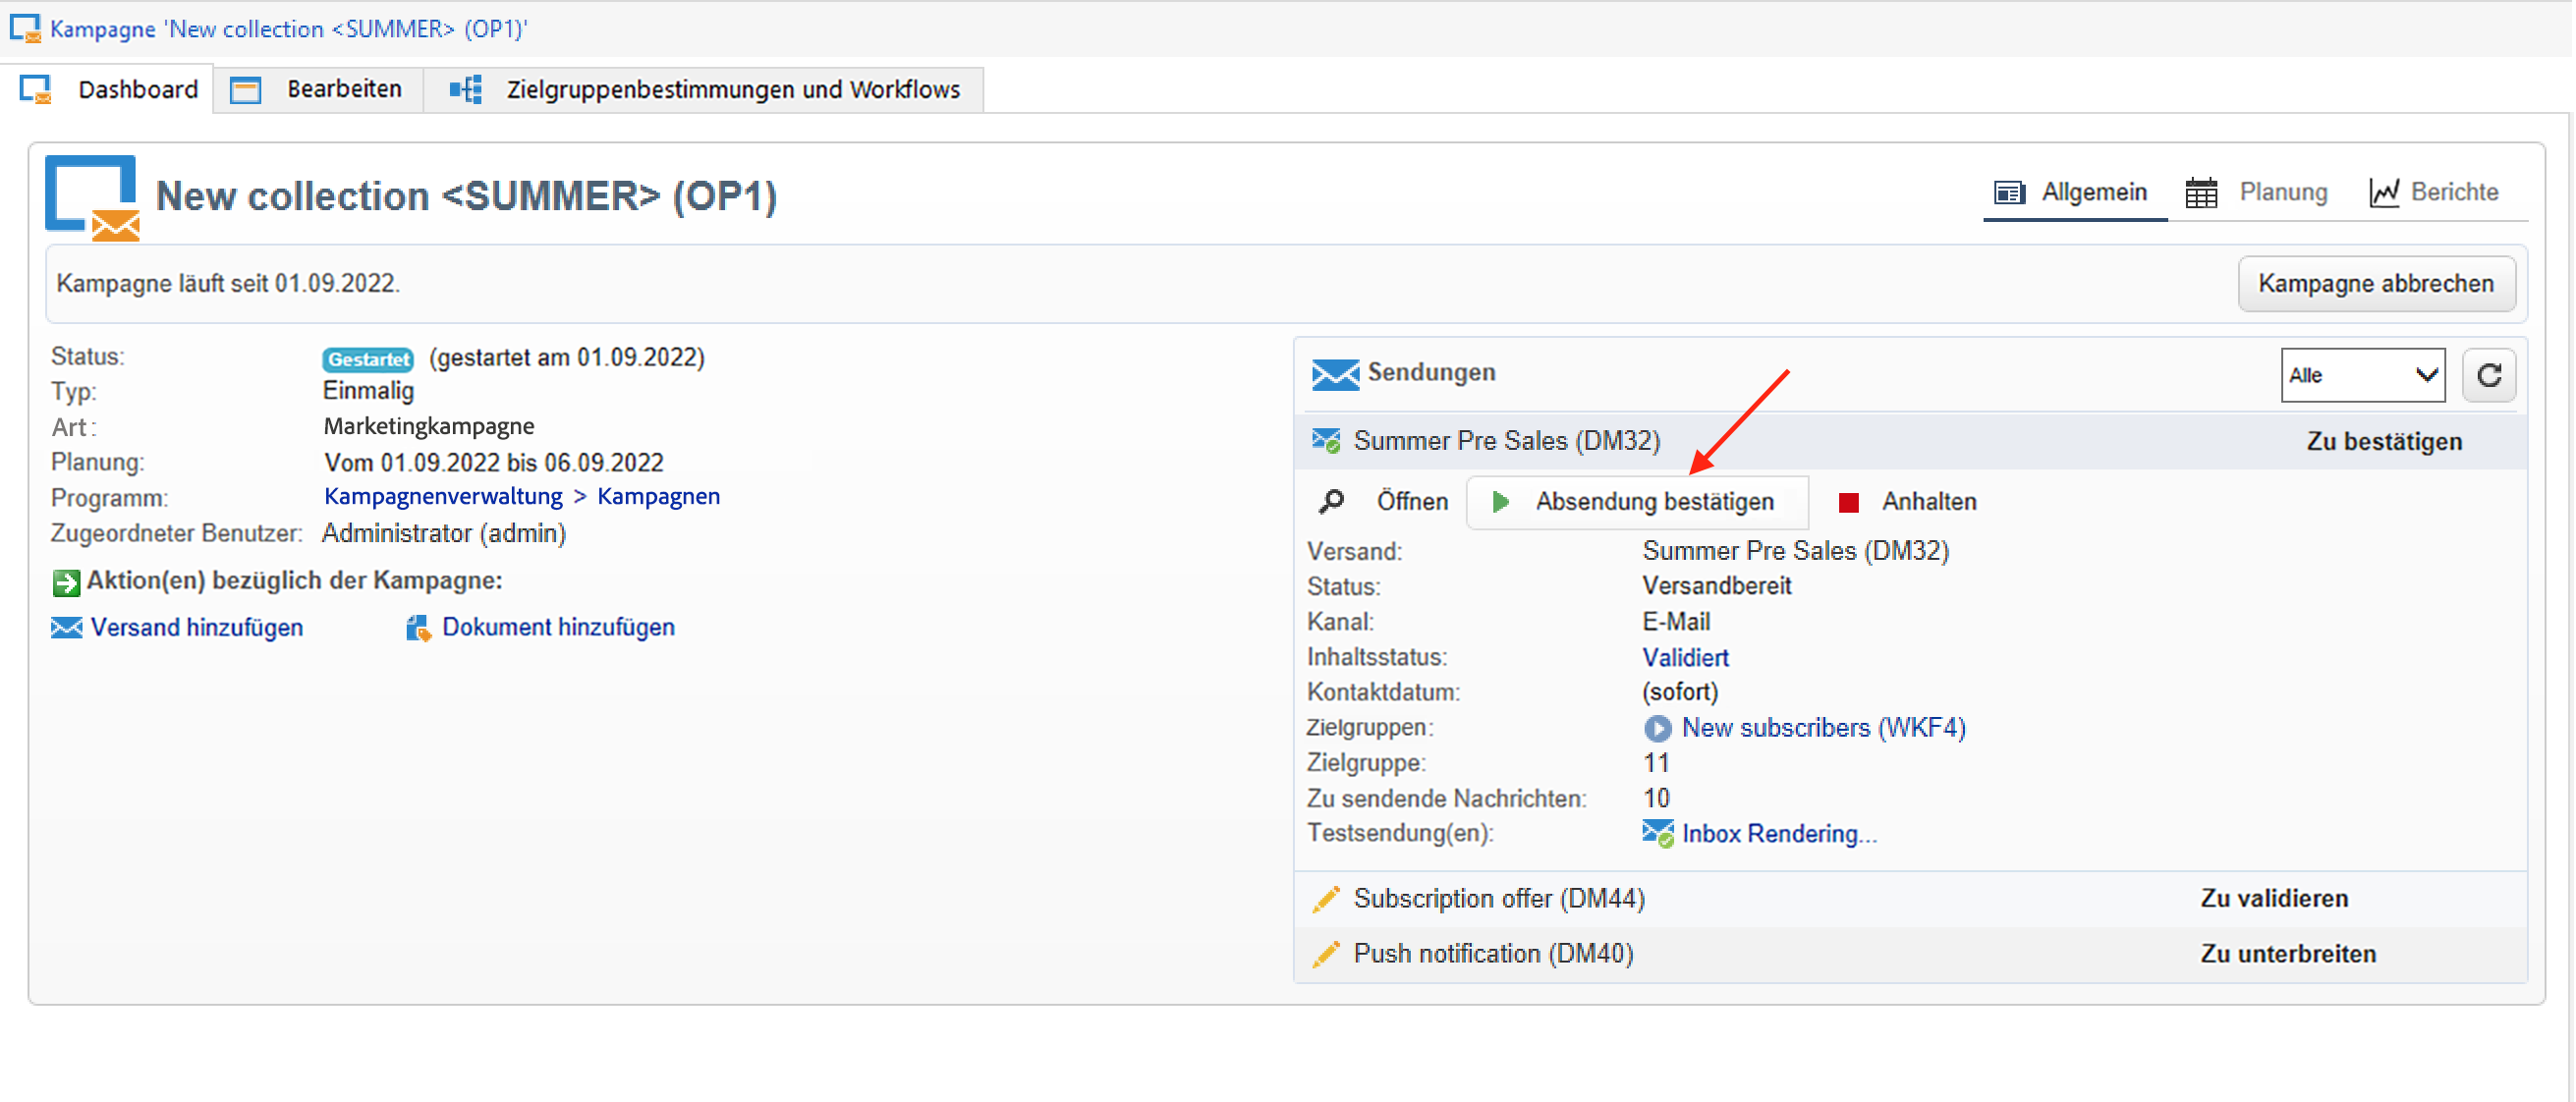Click the refresh icon beside the Alle dropdown
The image size is (2576, 1102).
coord(2487,375)
